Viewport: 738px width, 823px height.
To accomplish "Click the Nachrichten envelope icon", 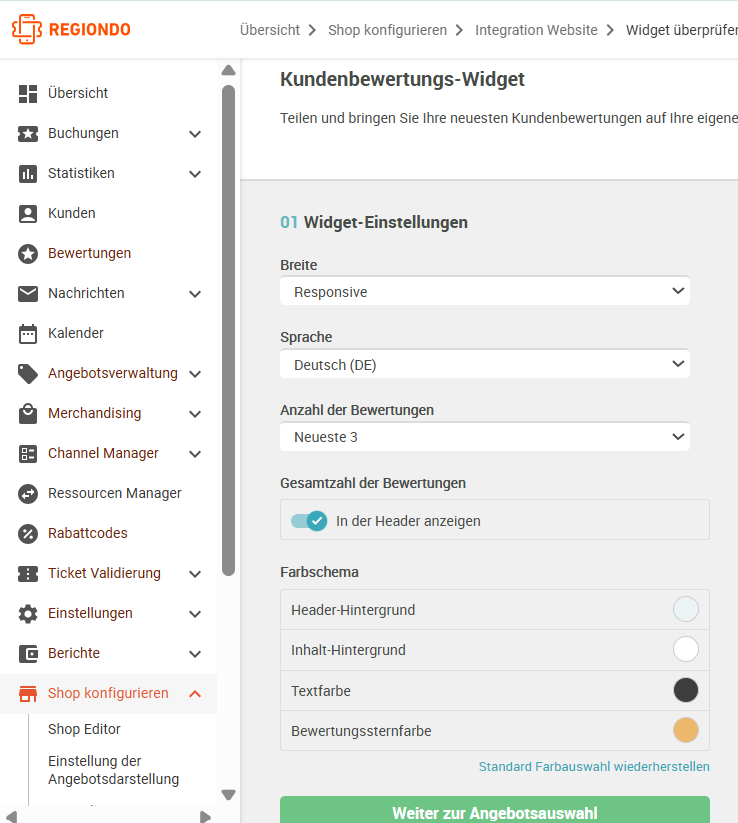I will 28,293.
